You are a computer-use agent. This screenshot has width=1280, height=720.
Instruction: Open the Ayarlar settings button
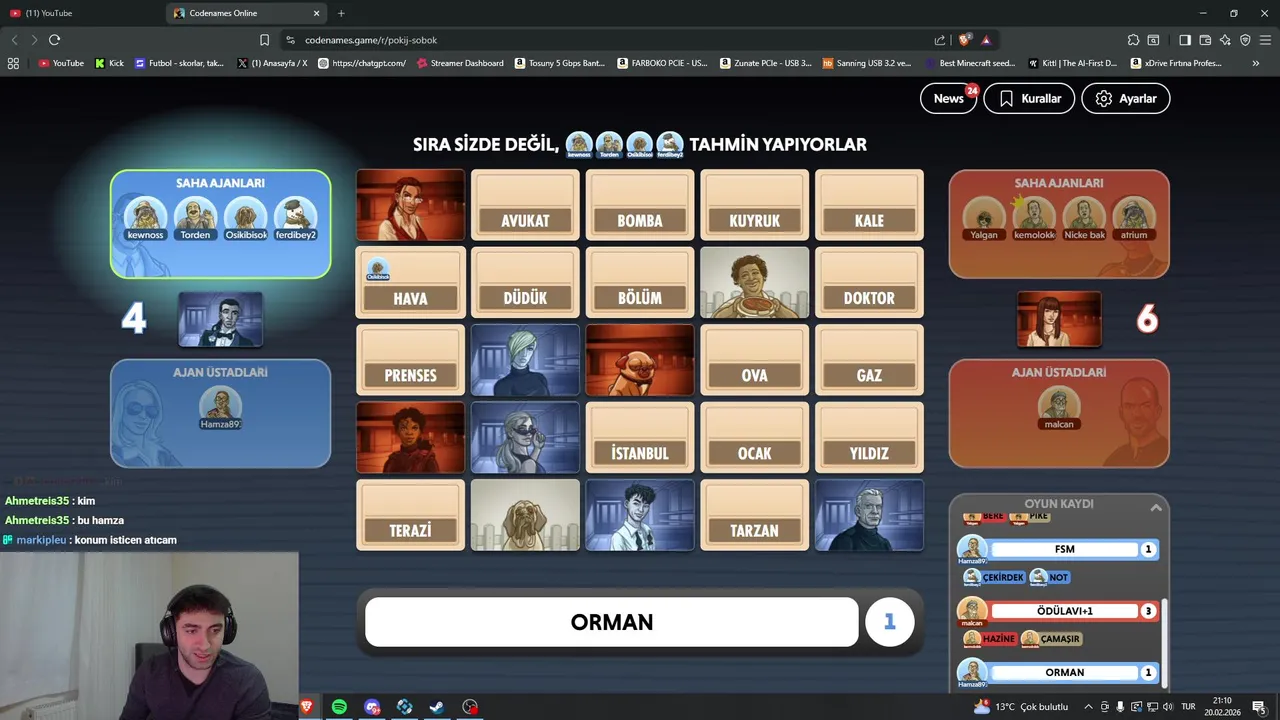1125,98
